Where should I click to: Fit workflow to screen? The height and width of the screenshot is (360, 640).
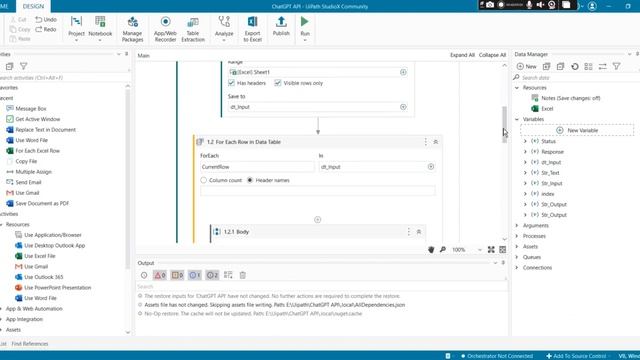pos(491,249)
